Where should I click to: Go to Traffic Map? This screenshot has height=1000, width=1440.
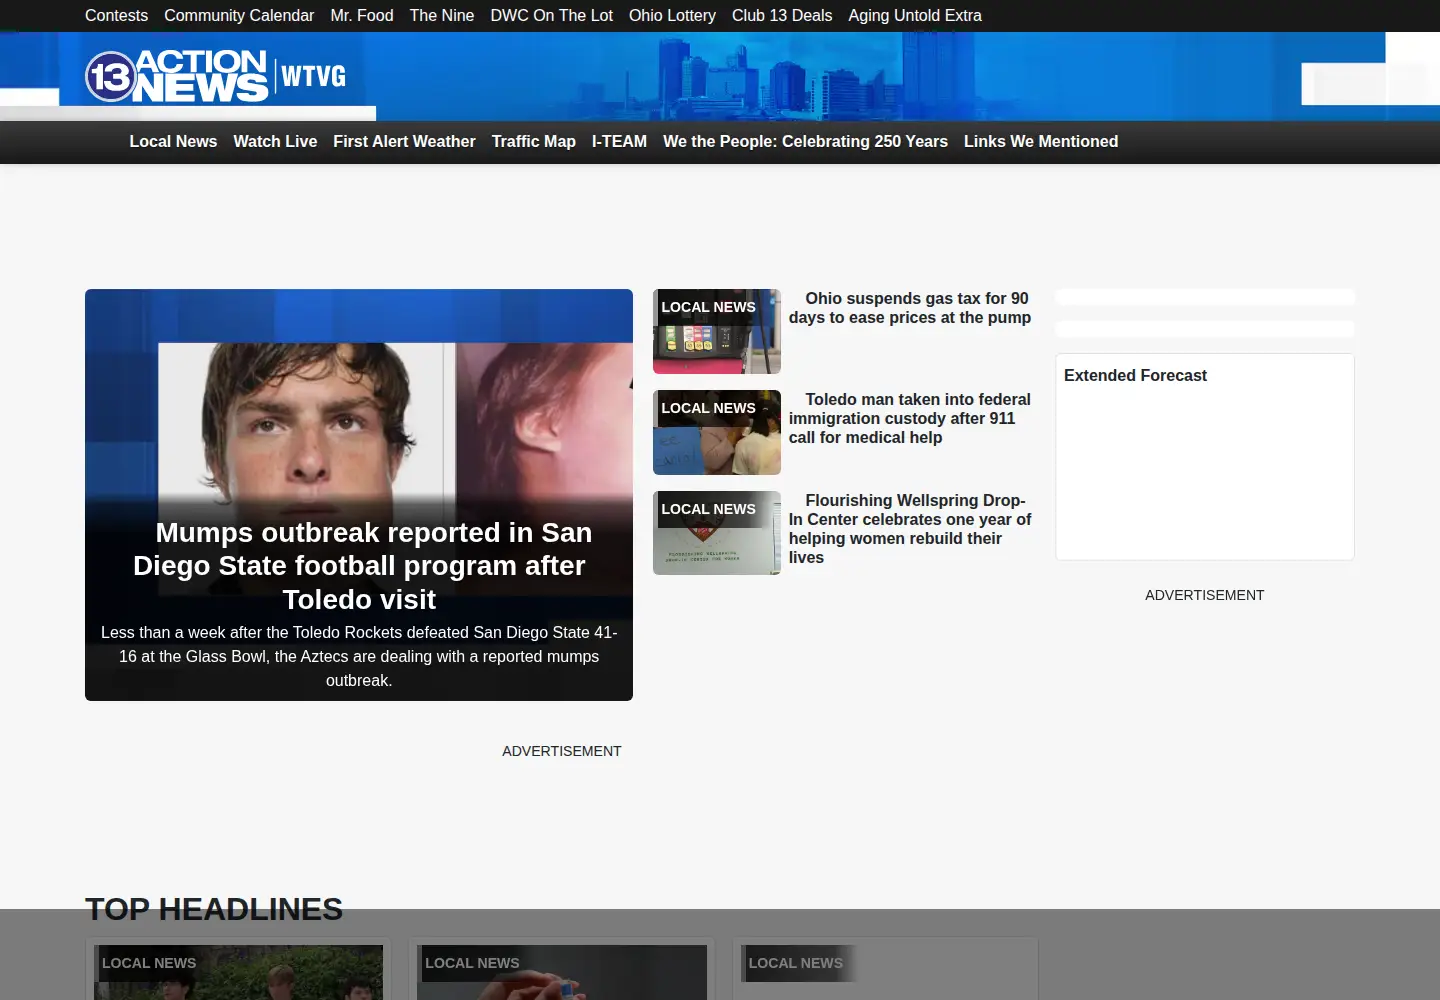(534, 142)
